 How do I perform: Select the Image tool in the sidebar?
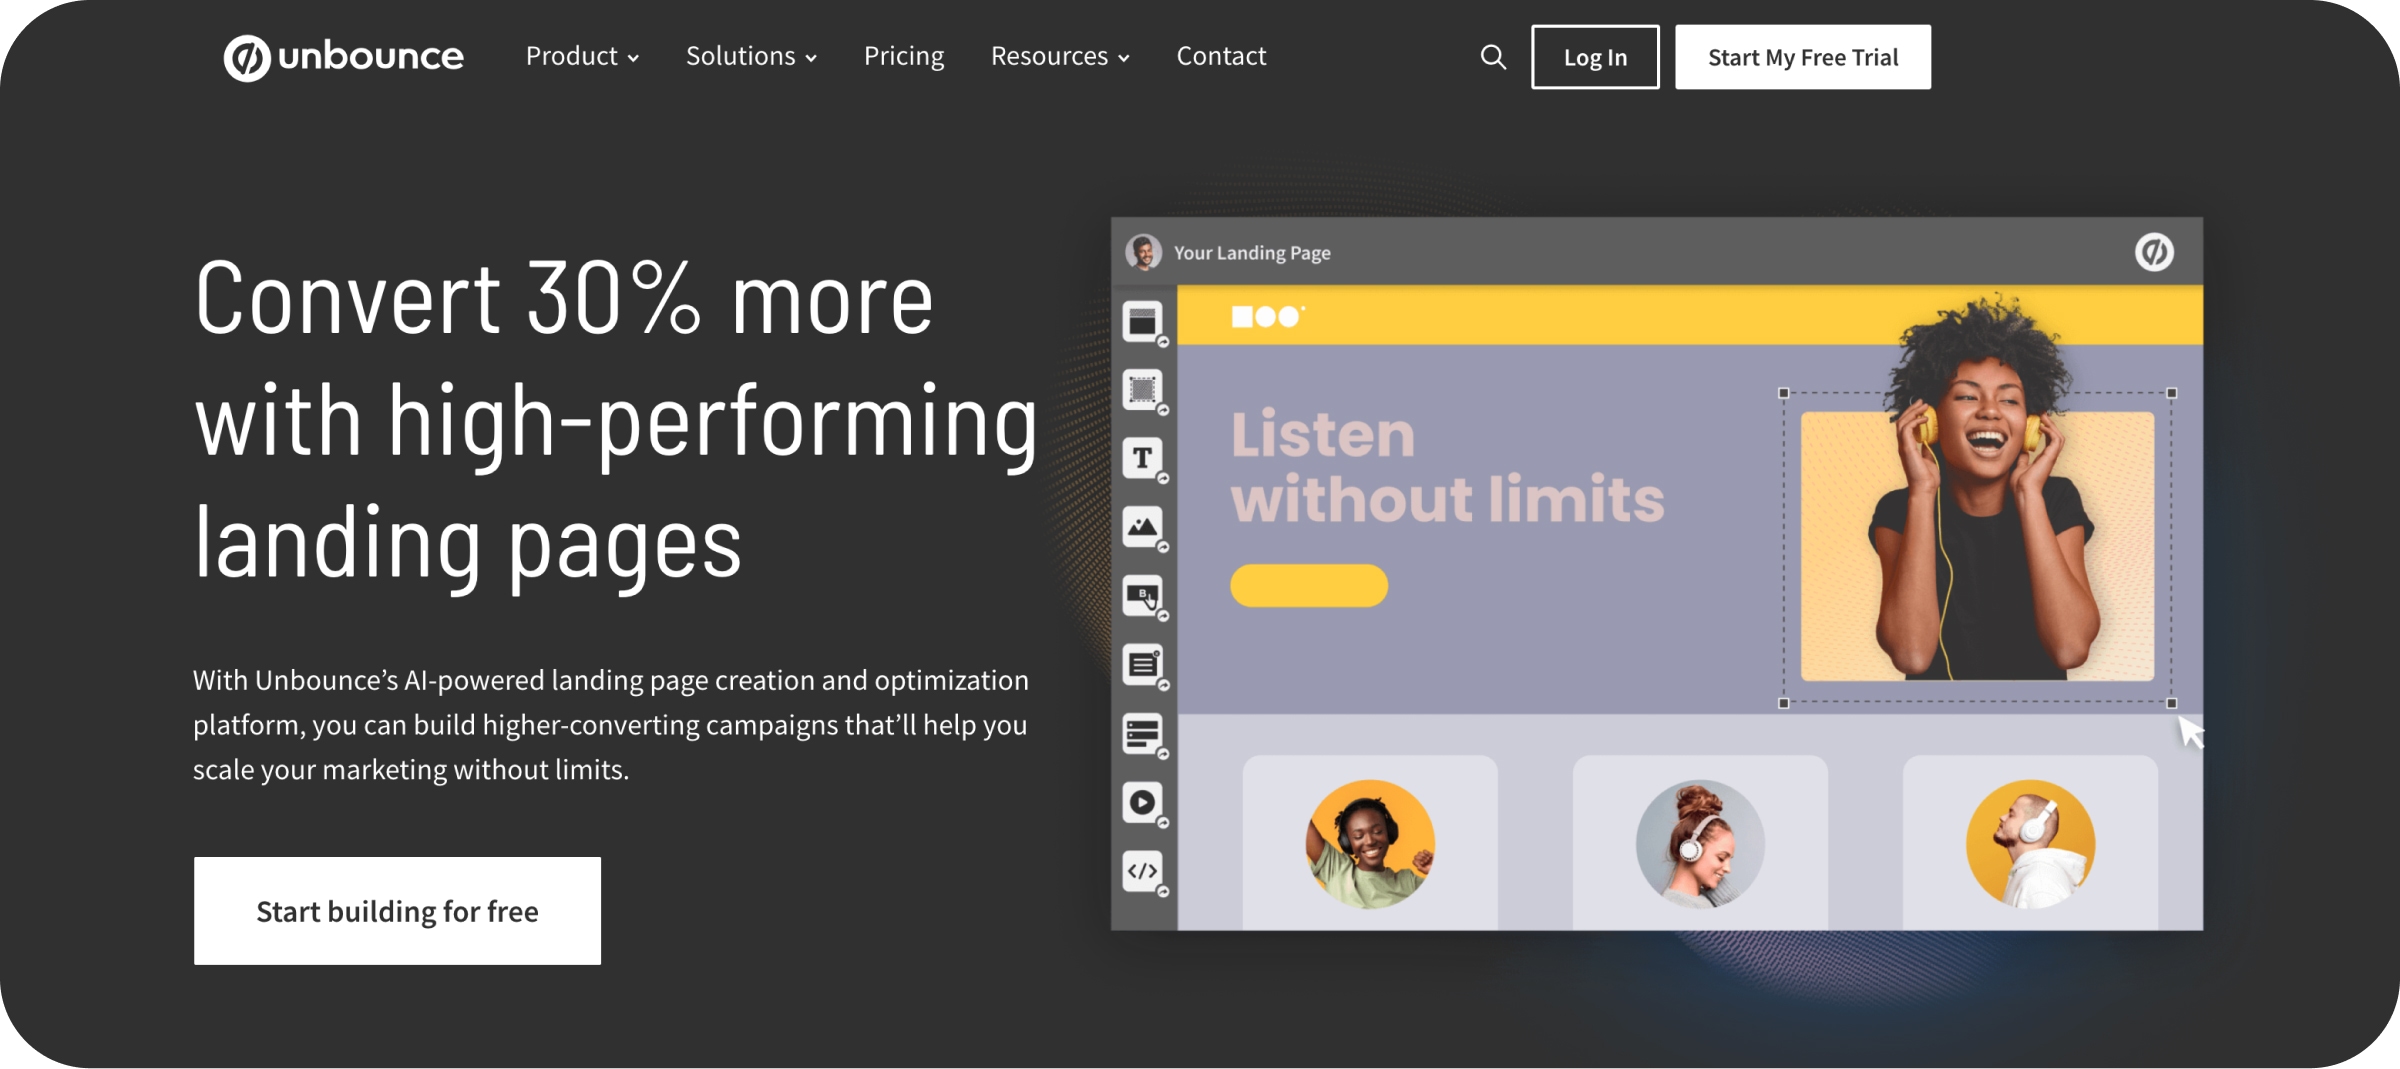(x=1143, y=525)
